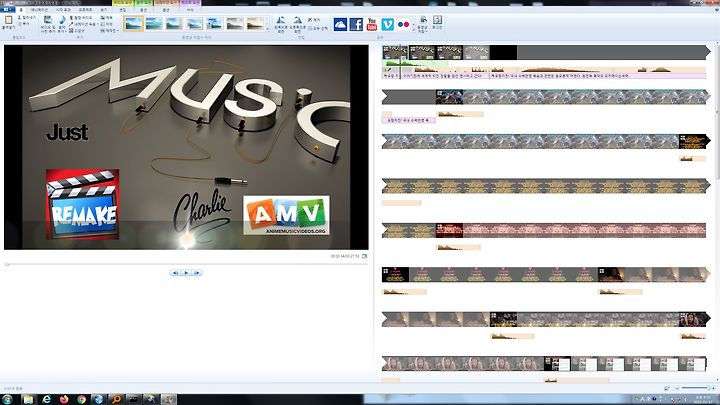The height and width of the screenshot is (405, 720).
Task: Open the Visual Effects ribbon tab
Action: 63,9
